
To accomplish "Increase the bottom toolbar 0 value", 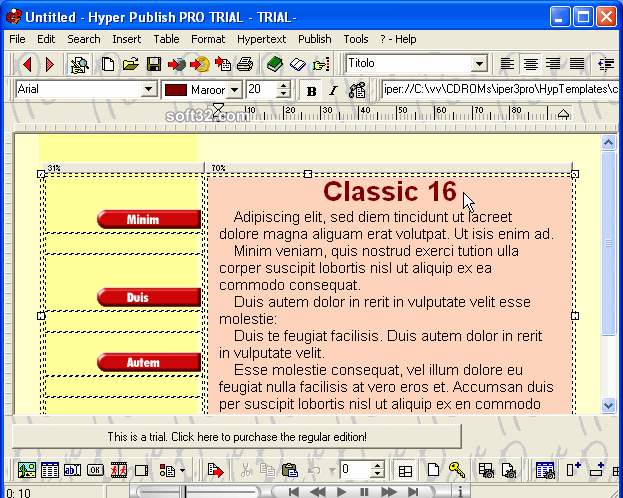I will click(377, 466).
